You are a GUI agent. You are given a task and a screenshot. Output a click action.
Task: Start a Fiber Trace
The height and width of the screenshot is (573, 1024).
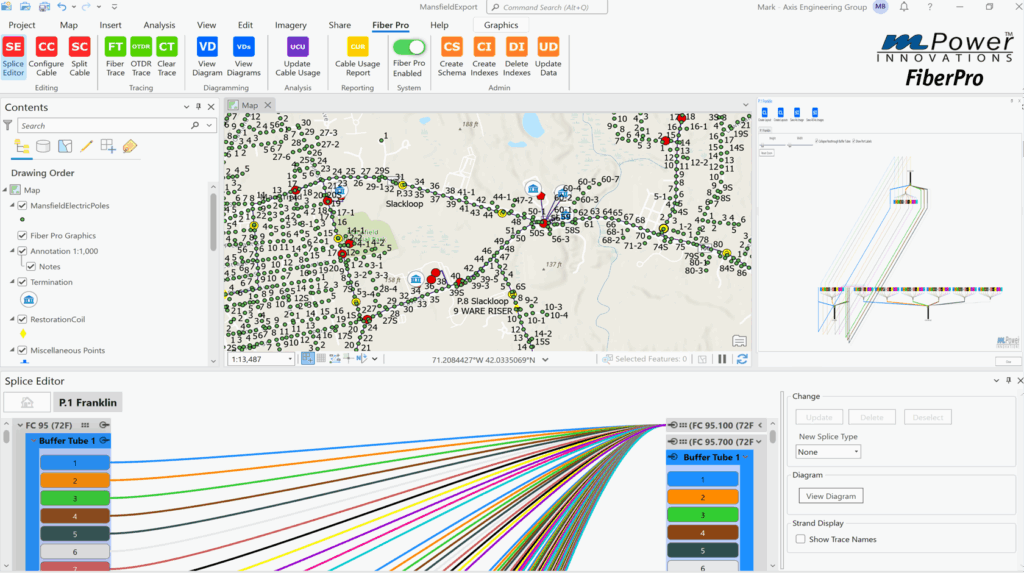(x=115, y=57)
